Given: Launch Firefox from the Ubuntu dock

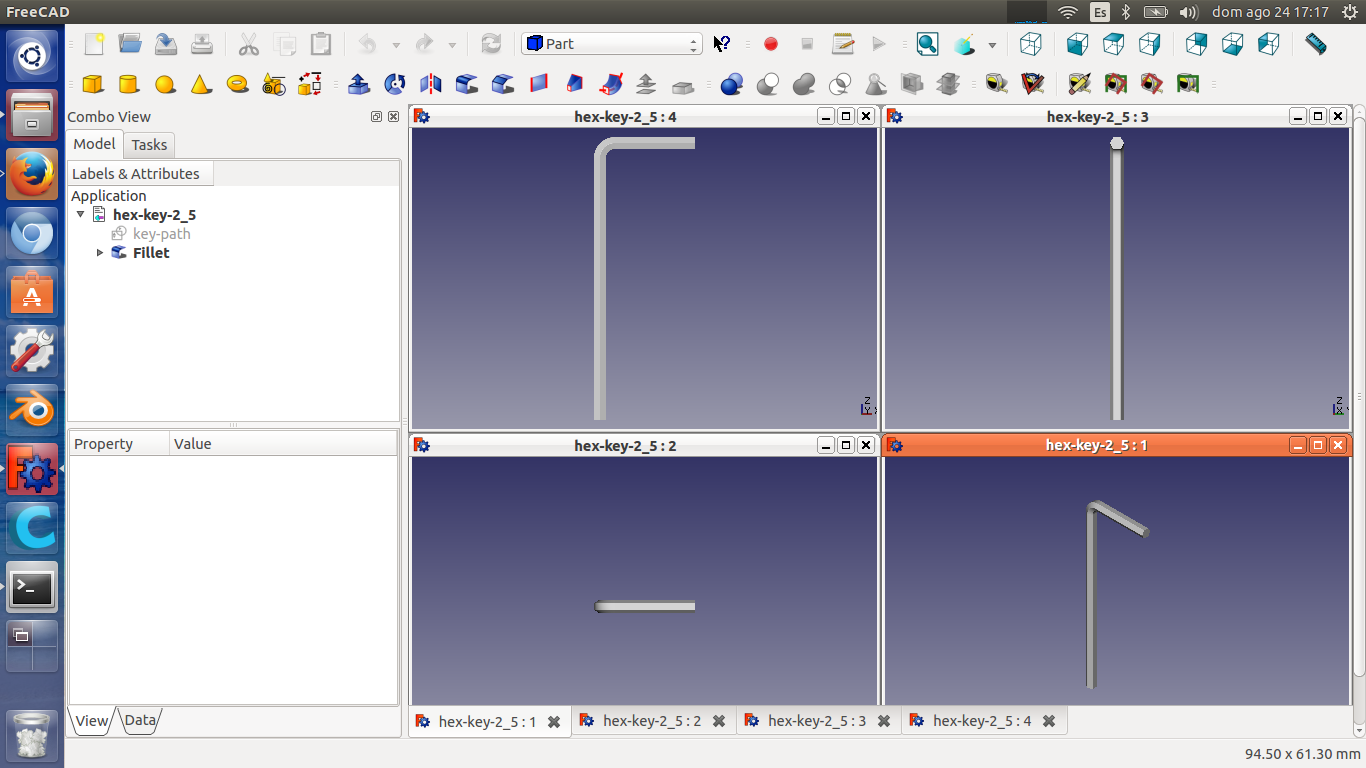Looking at the screenshot, I should [32, 175].
